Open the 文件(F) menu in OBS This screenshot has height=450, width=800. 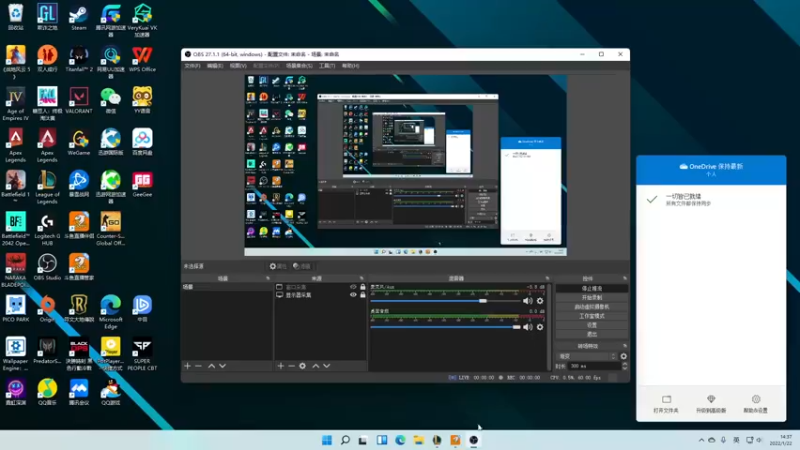point(192,66)
